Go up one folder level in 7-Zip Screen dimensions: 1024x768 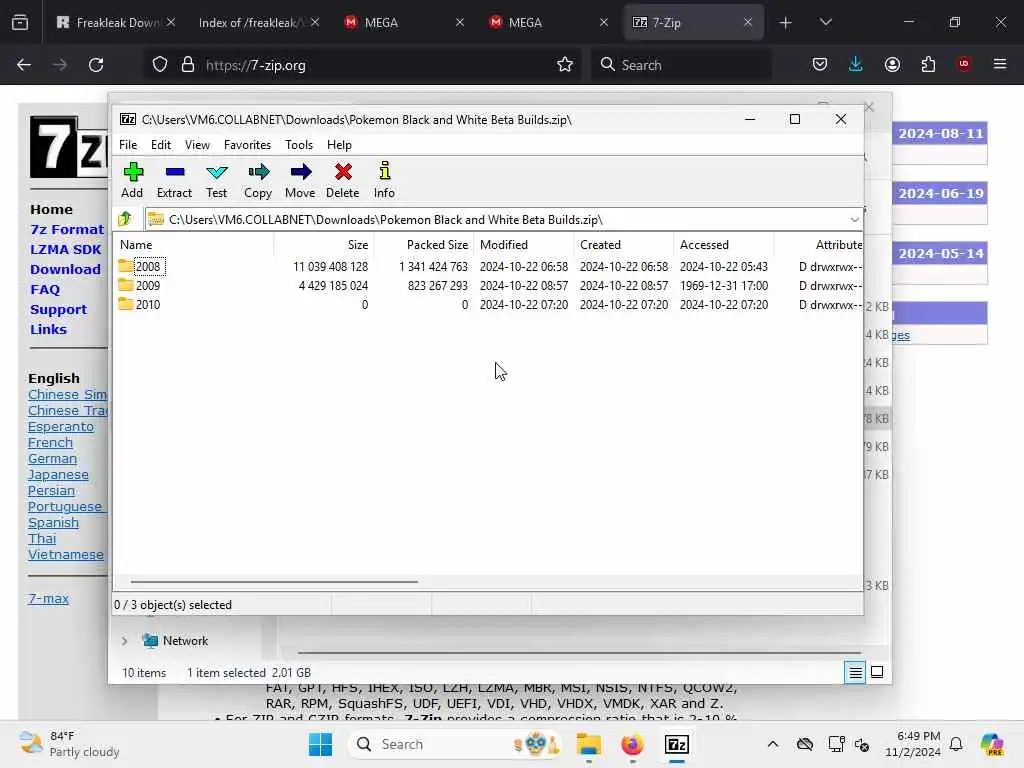125,219
